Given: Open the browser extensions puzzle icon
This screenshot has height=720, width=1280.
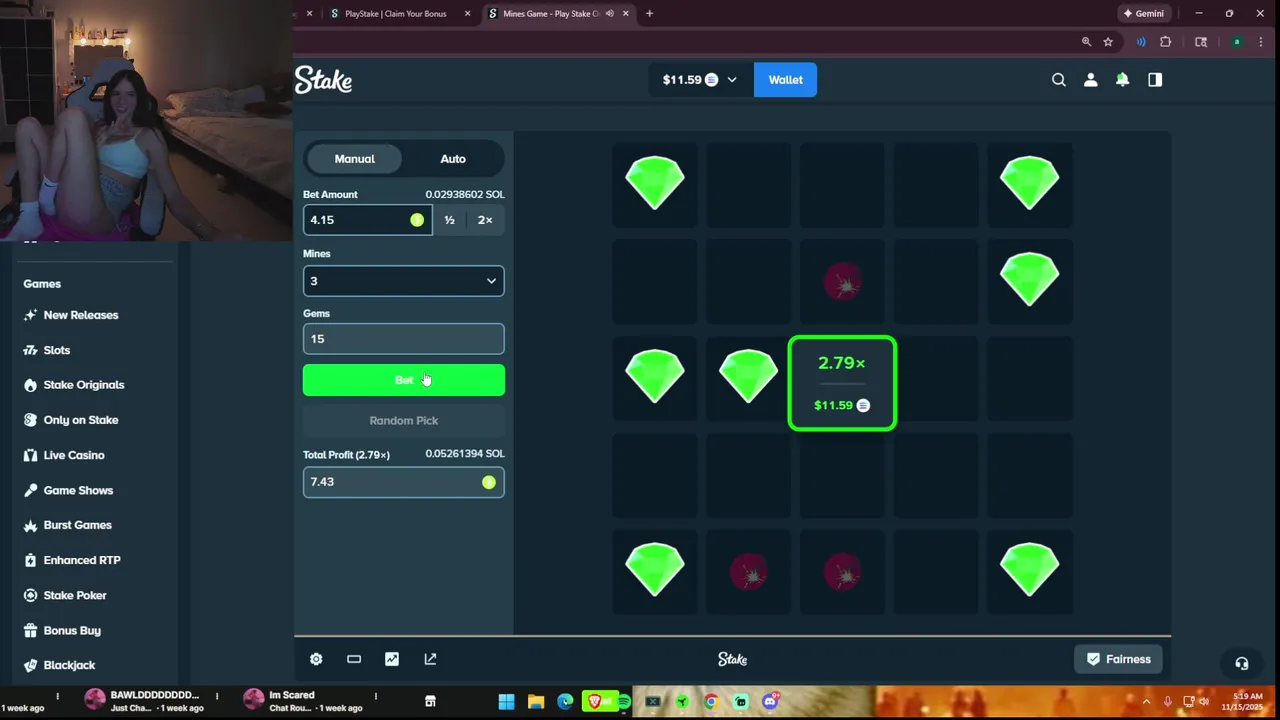Looking at the screenshot, I should 1165,42.
